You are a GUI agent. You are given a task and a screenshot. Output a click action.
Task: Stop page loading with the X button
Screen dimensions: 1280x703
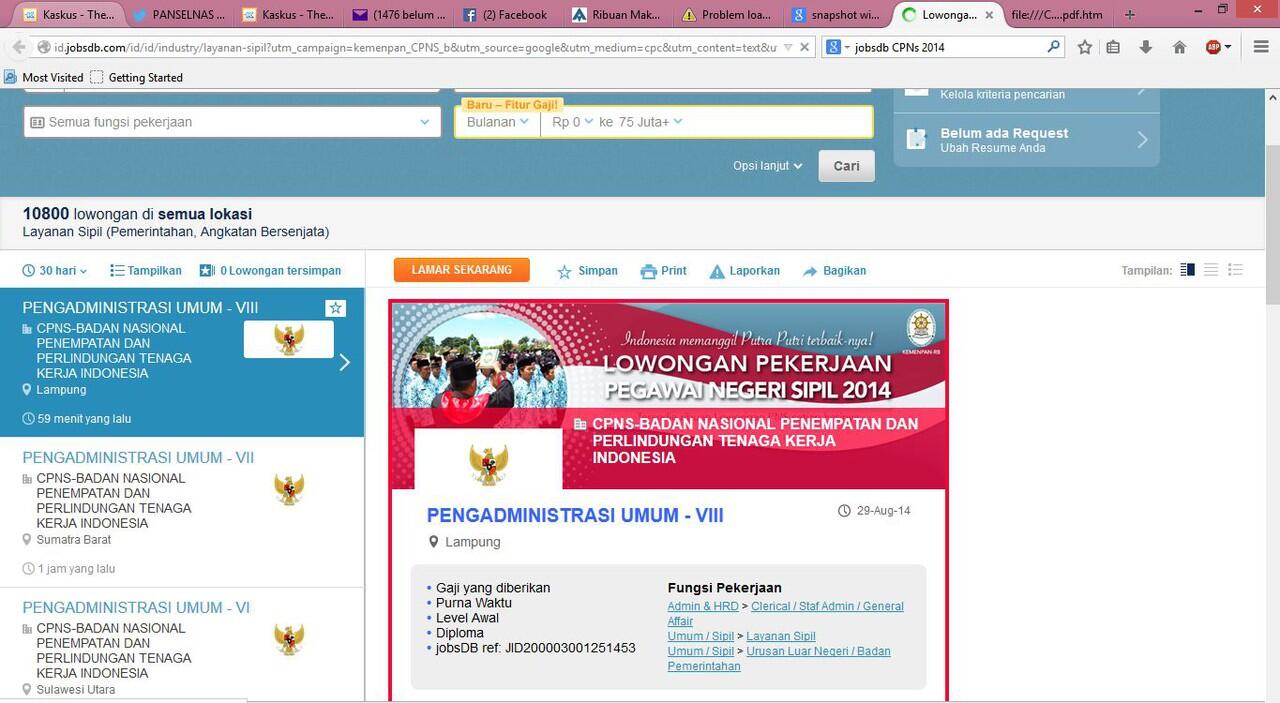[x=804, y=47]
